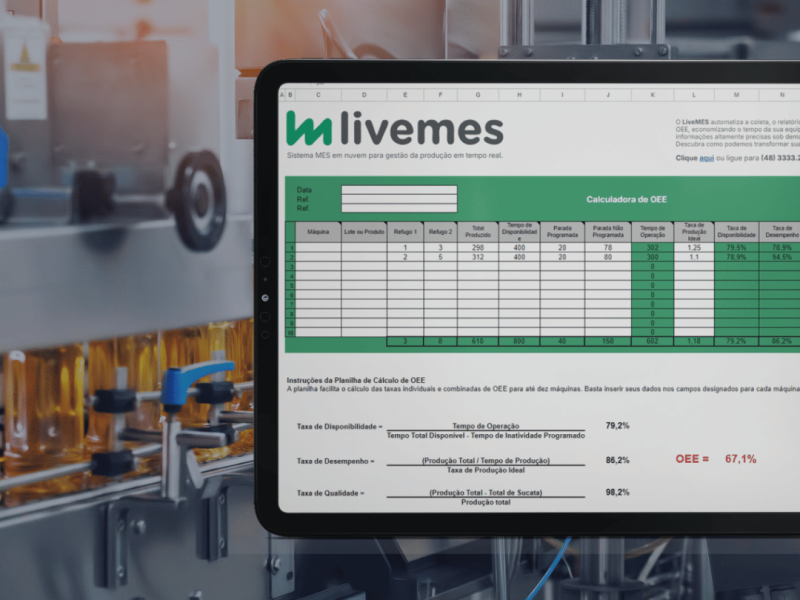Screen dimensions: 800x600
Task: Select green cell with value 302
Action: [x=653, y=247]
